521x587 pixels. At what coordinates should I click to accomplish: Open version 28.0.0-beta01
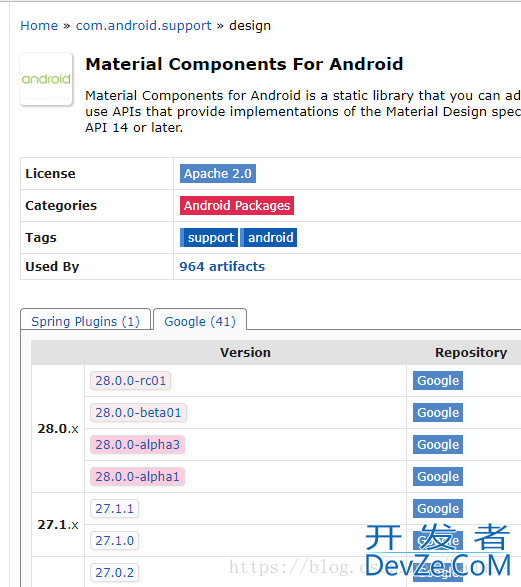(x=138, y=413)
